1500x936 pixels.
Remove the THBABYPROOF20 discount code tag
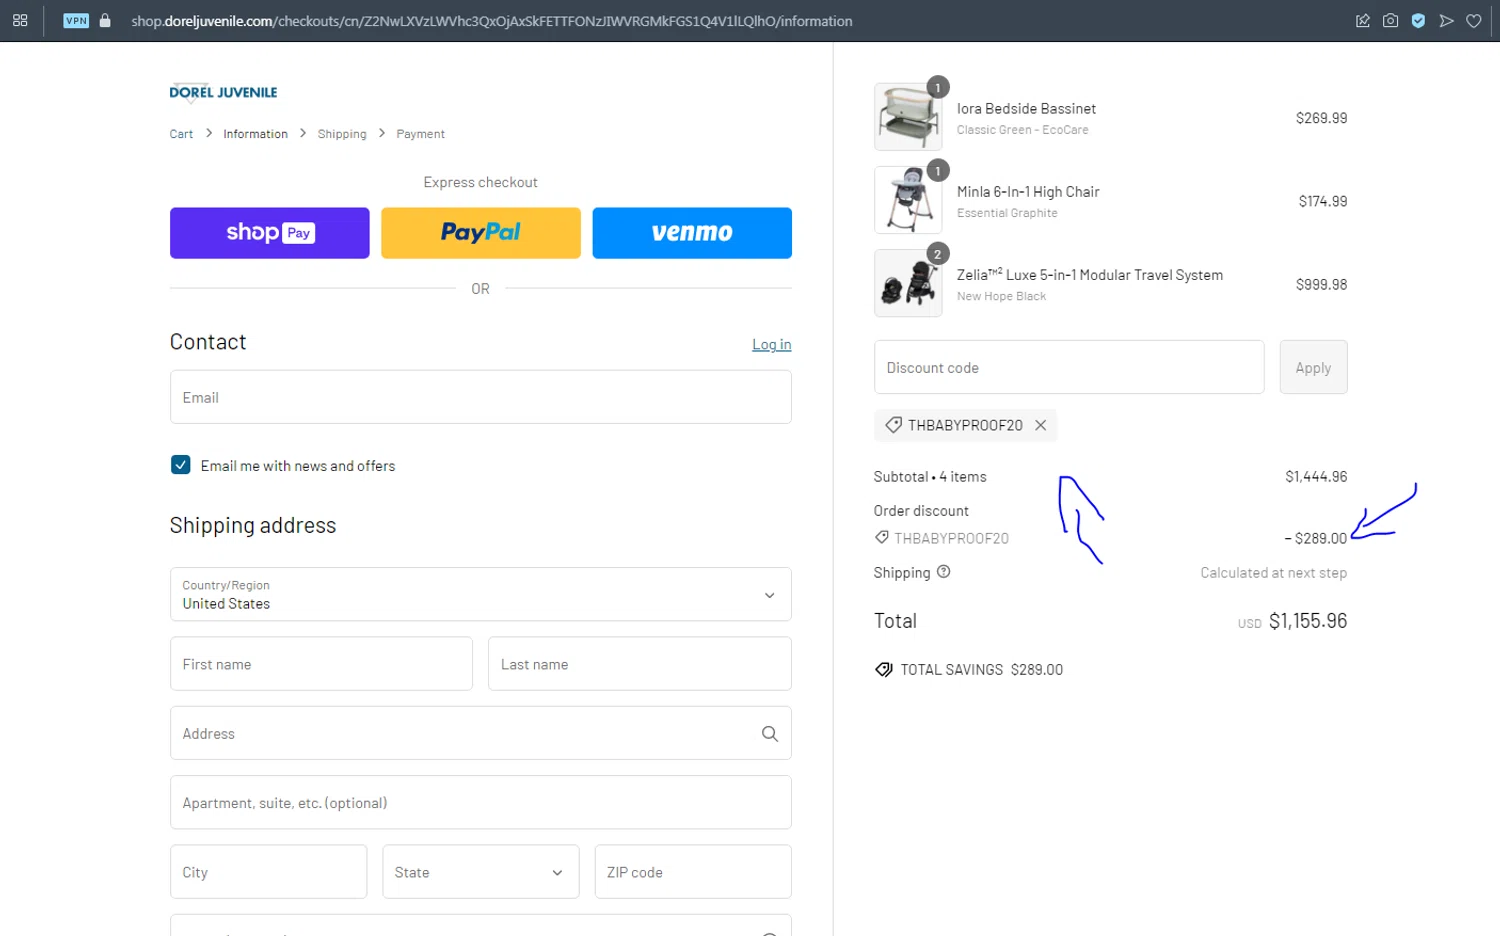pyautogui.click(x=1041, y=425)
